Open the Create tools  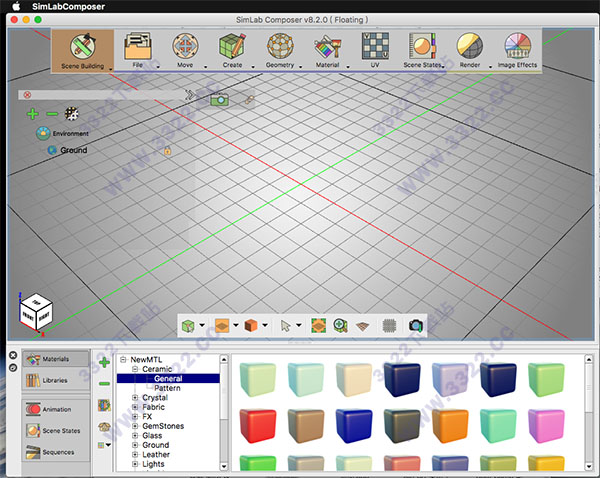(x=232, y=51)
